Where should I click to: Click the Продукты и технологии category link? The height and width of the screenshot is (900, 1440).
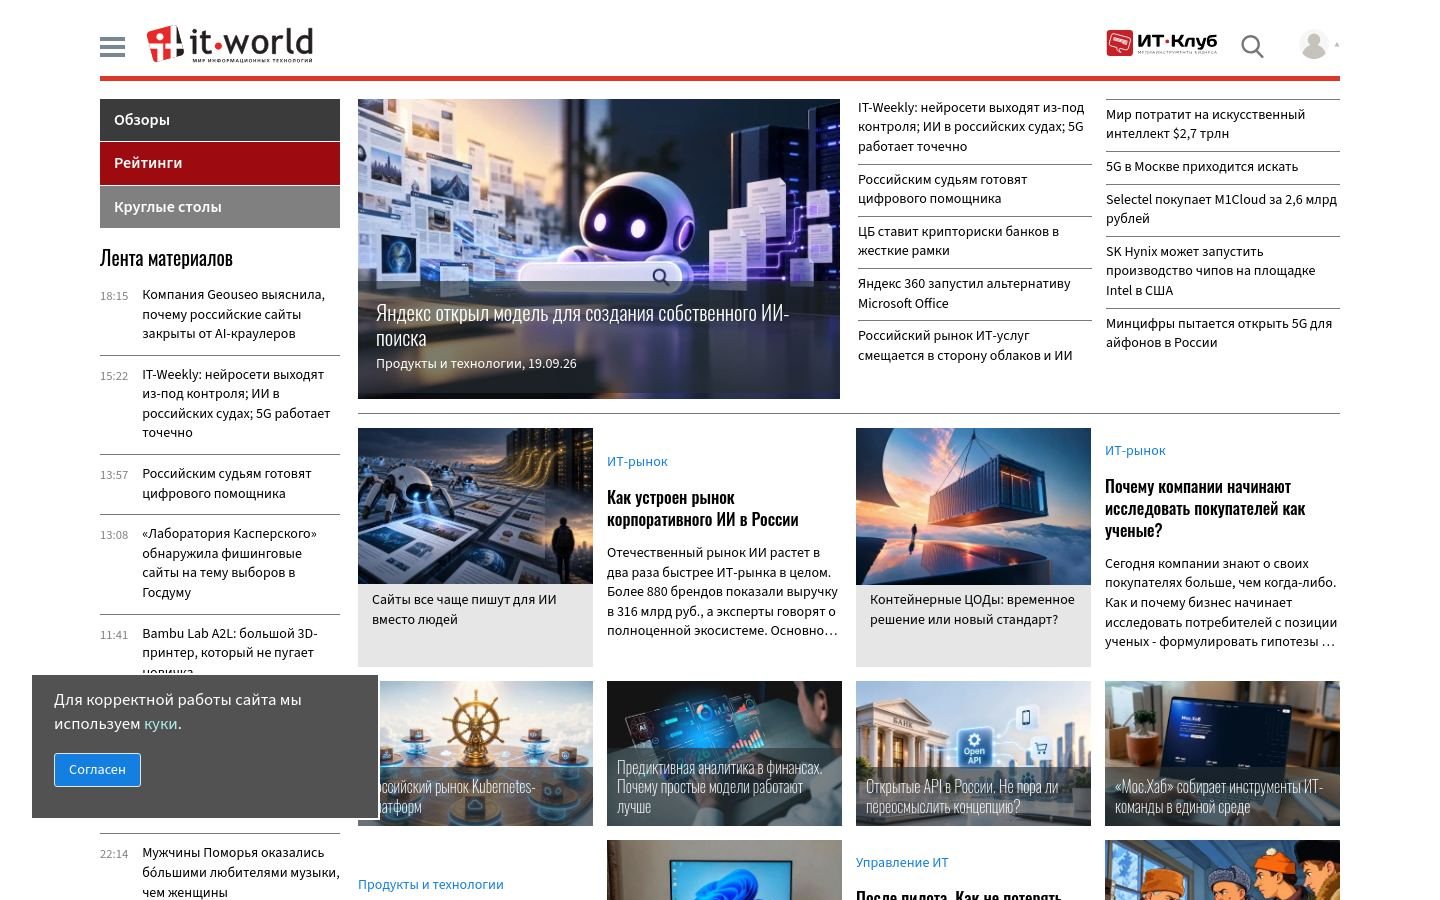[431, 885]
